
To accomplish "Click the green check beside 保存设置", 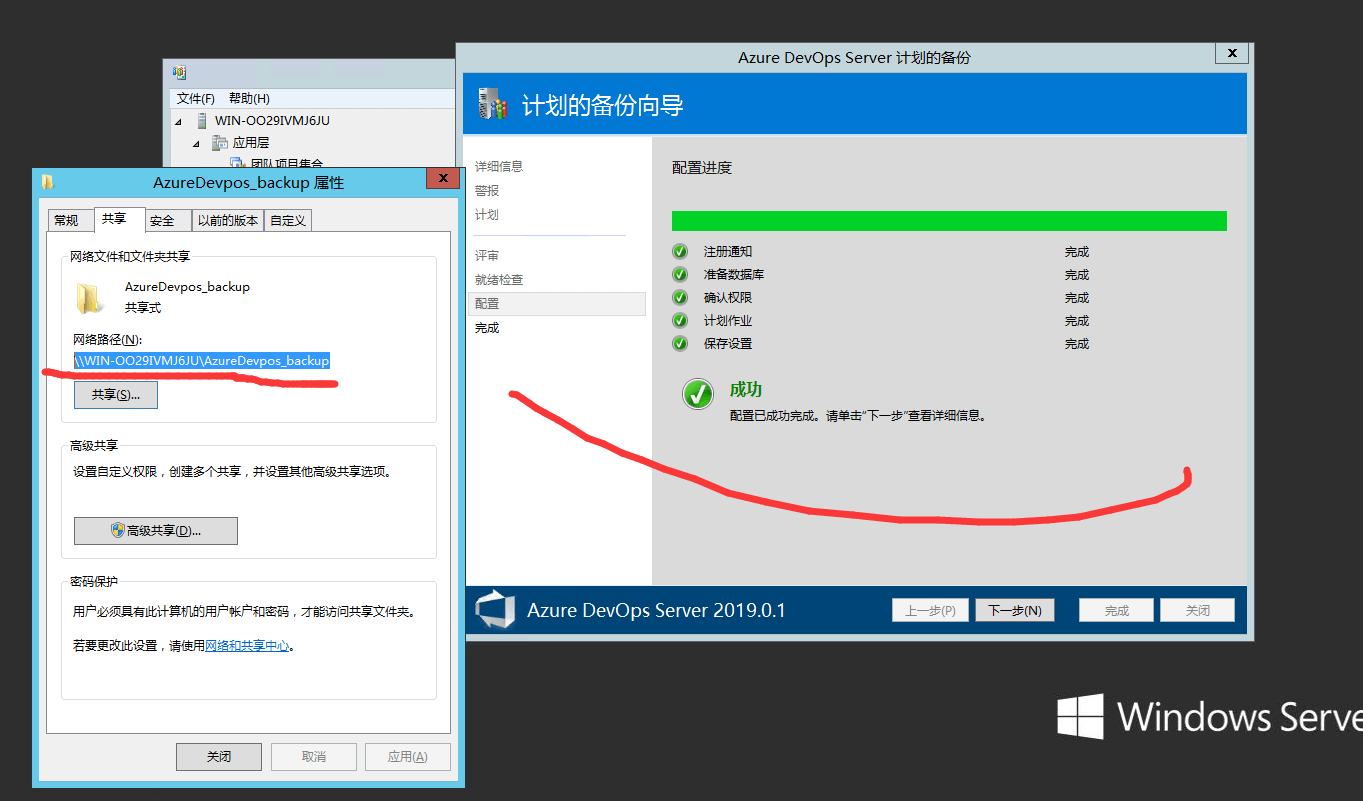I will 680,344.
